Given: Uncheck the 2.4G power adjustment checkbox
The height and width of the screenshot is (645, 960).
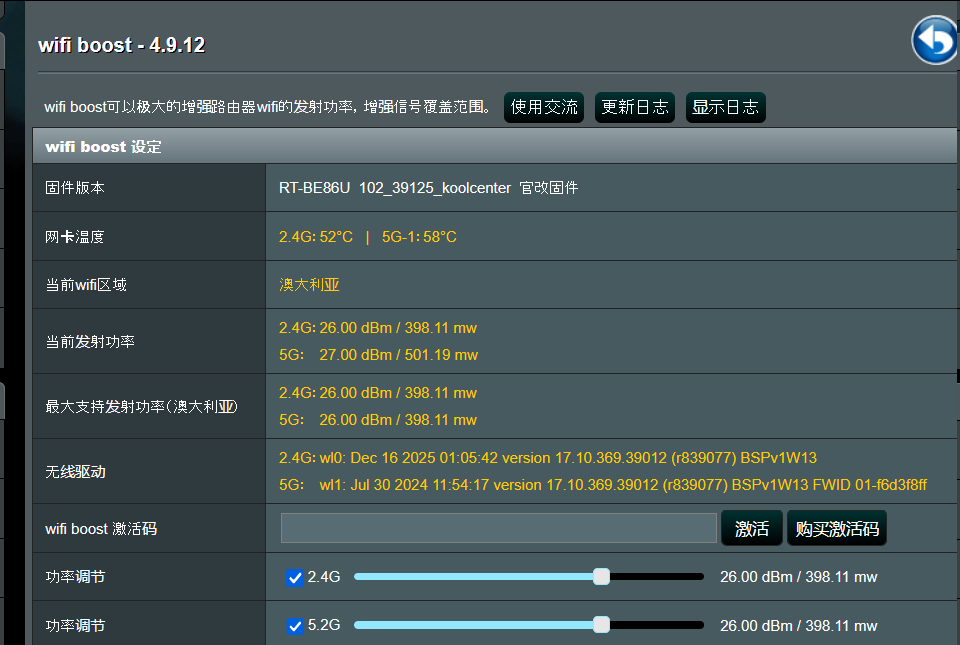Looking at the screenshot, I should click(294, 578).
